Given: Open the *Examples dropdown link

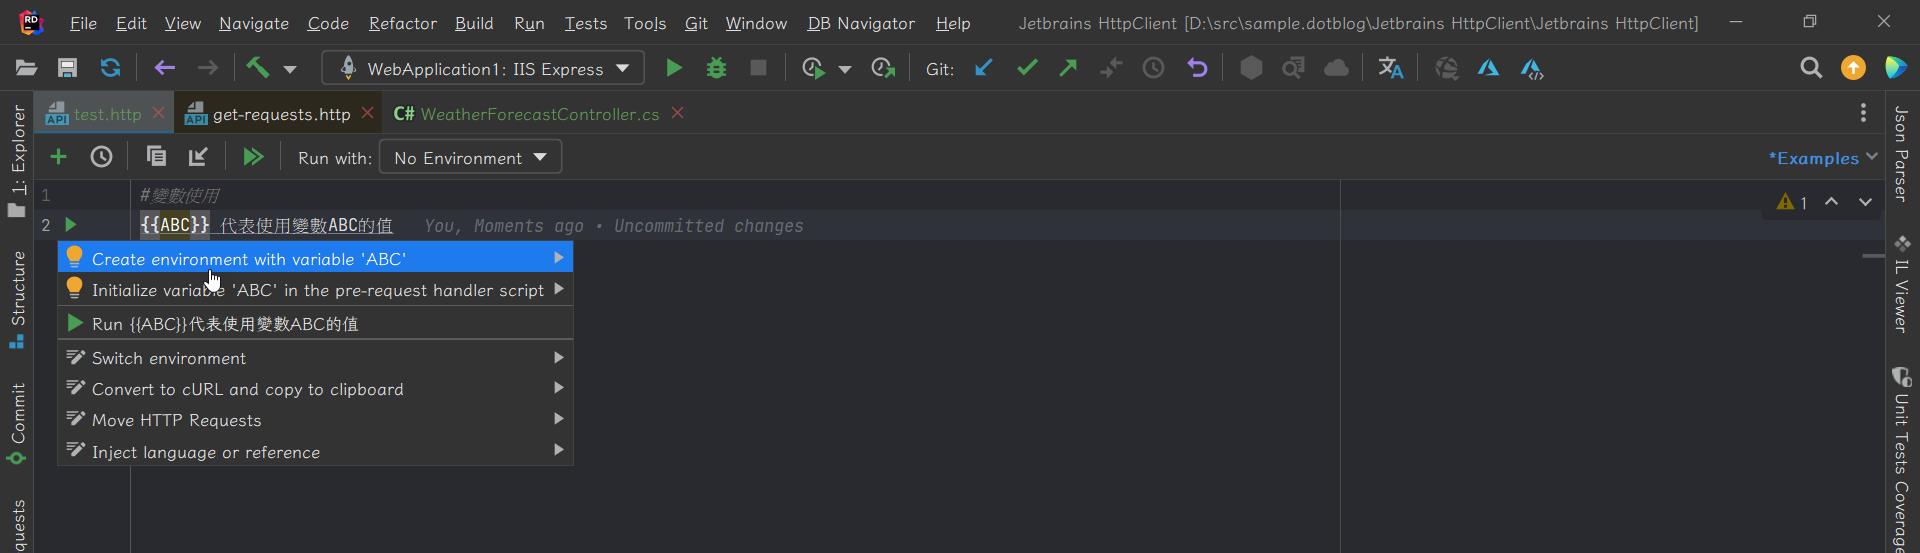Looking at the screenshot, I should pos(1822,158).
